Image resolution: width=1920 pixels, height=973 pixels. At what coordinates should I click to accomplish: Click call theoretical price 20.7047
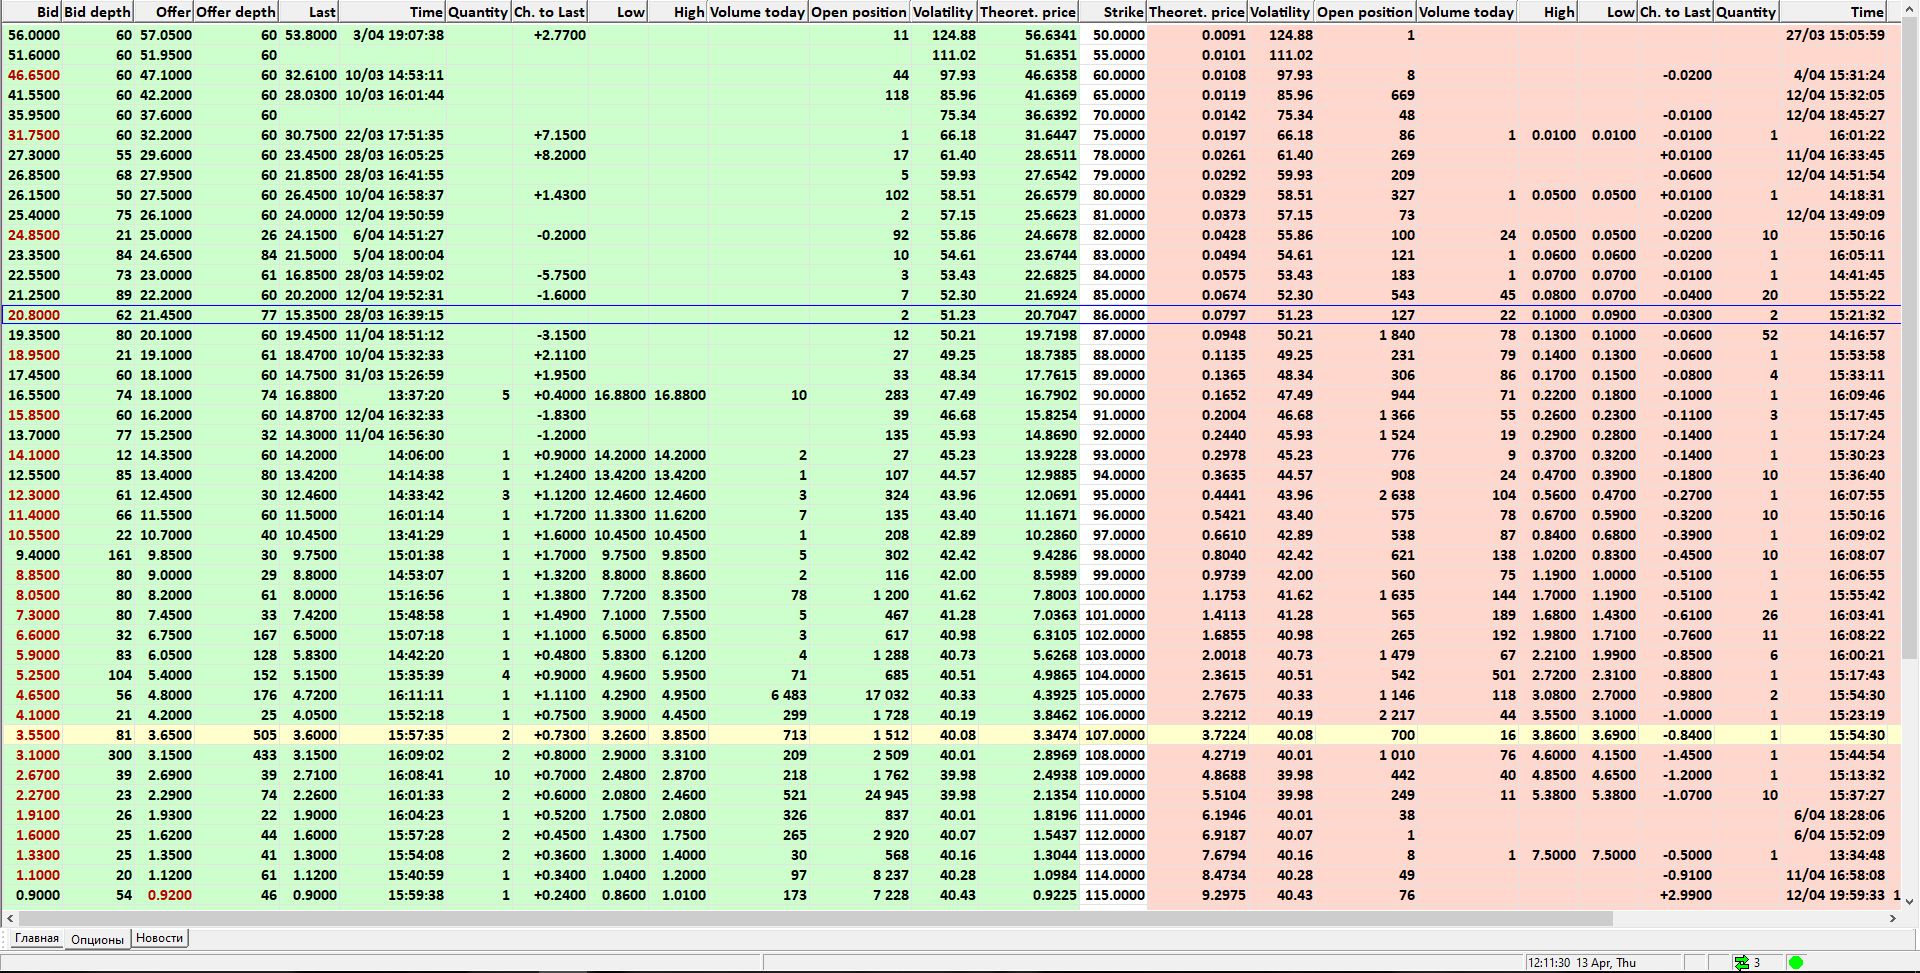point(1051,315)
